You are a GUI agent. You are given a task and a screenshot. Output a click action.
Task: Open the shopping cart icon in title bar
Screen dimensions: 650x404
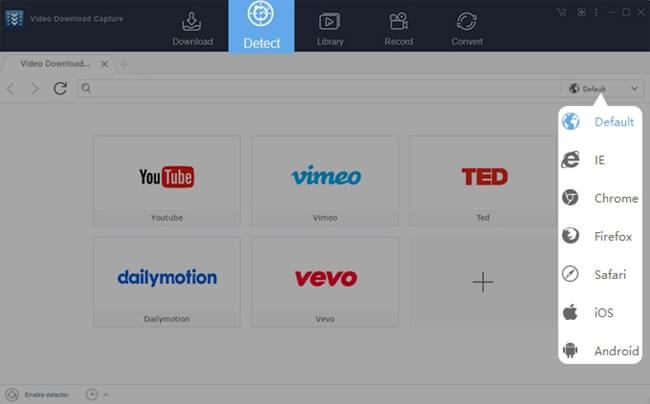pyautogui.click(x=562, y=12)
